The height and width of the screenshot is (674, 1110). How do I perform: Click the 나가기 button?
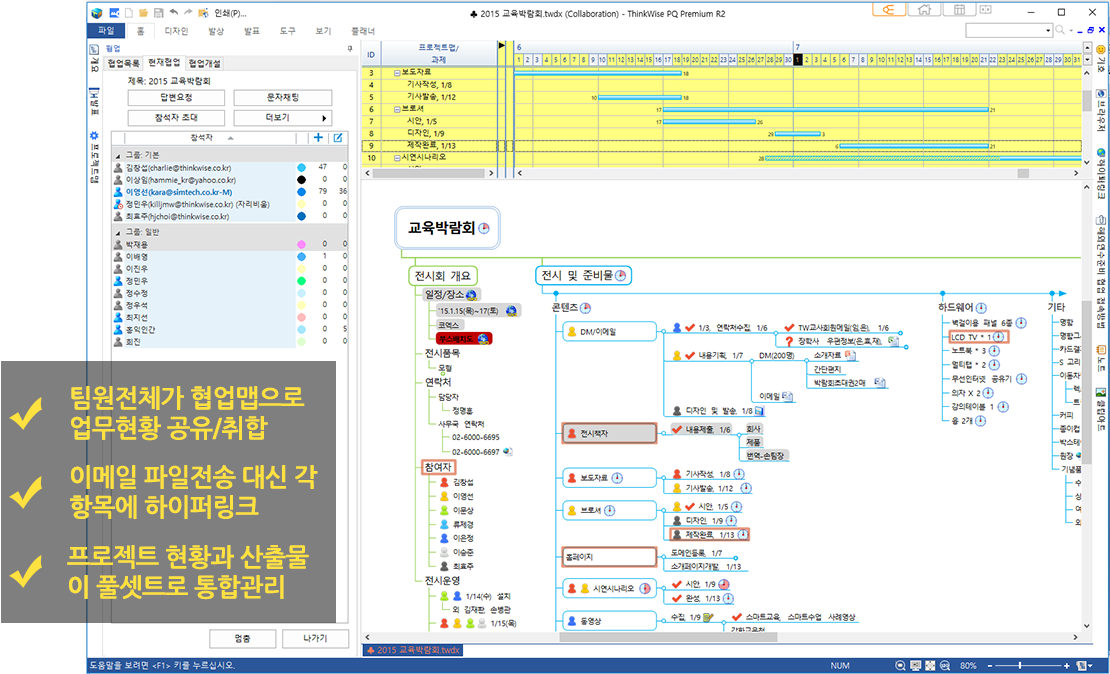pos(315,638)
